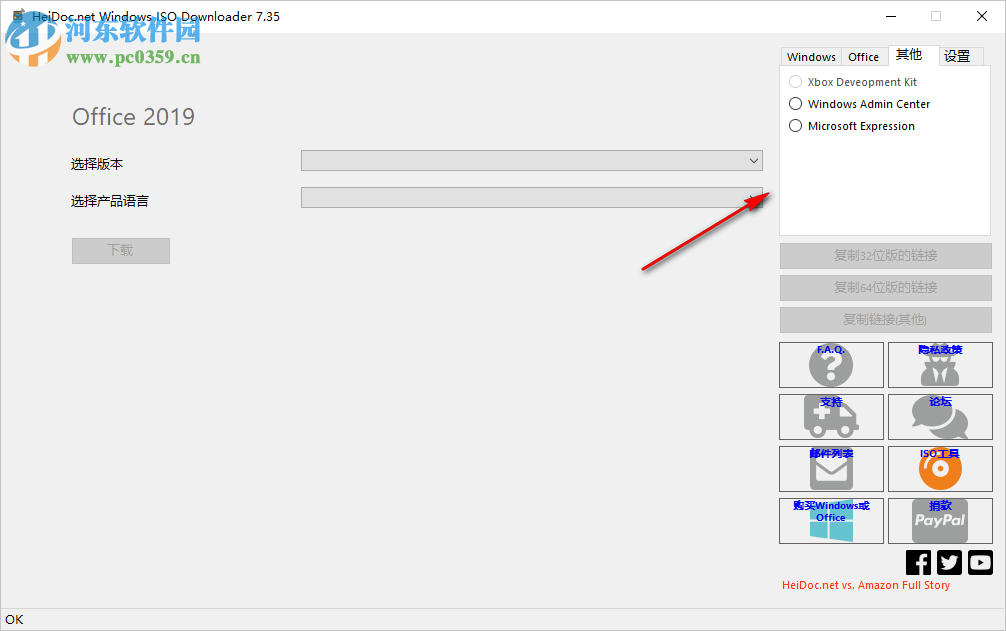This screenshot has height=631, width=1006.
Task: Click the 捐款 PayPal donate icon
Action: click(x=940, y=521)
